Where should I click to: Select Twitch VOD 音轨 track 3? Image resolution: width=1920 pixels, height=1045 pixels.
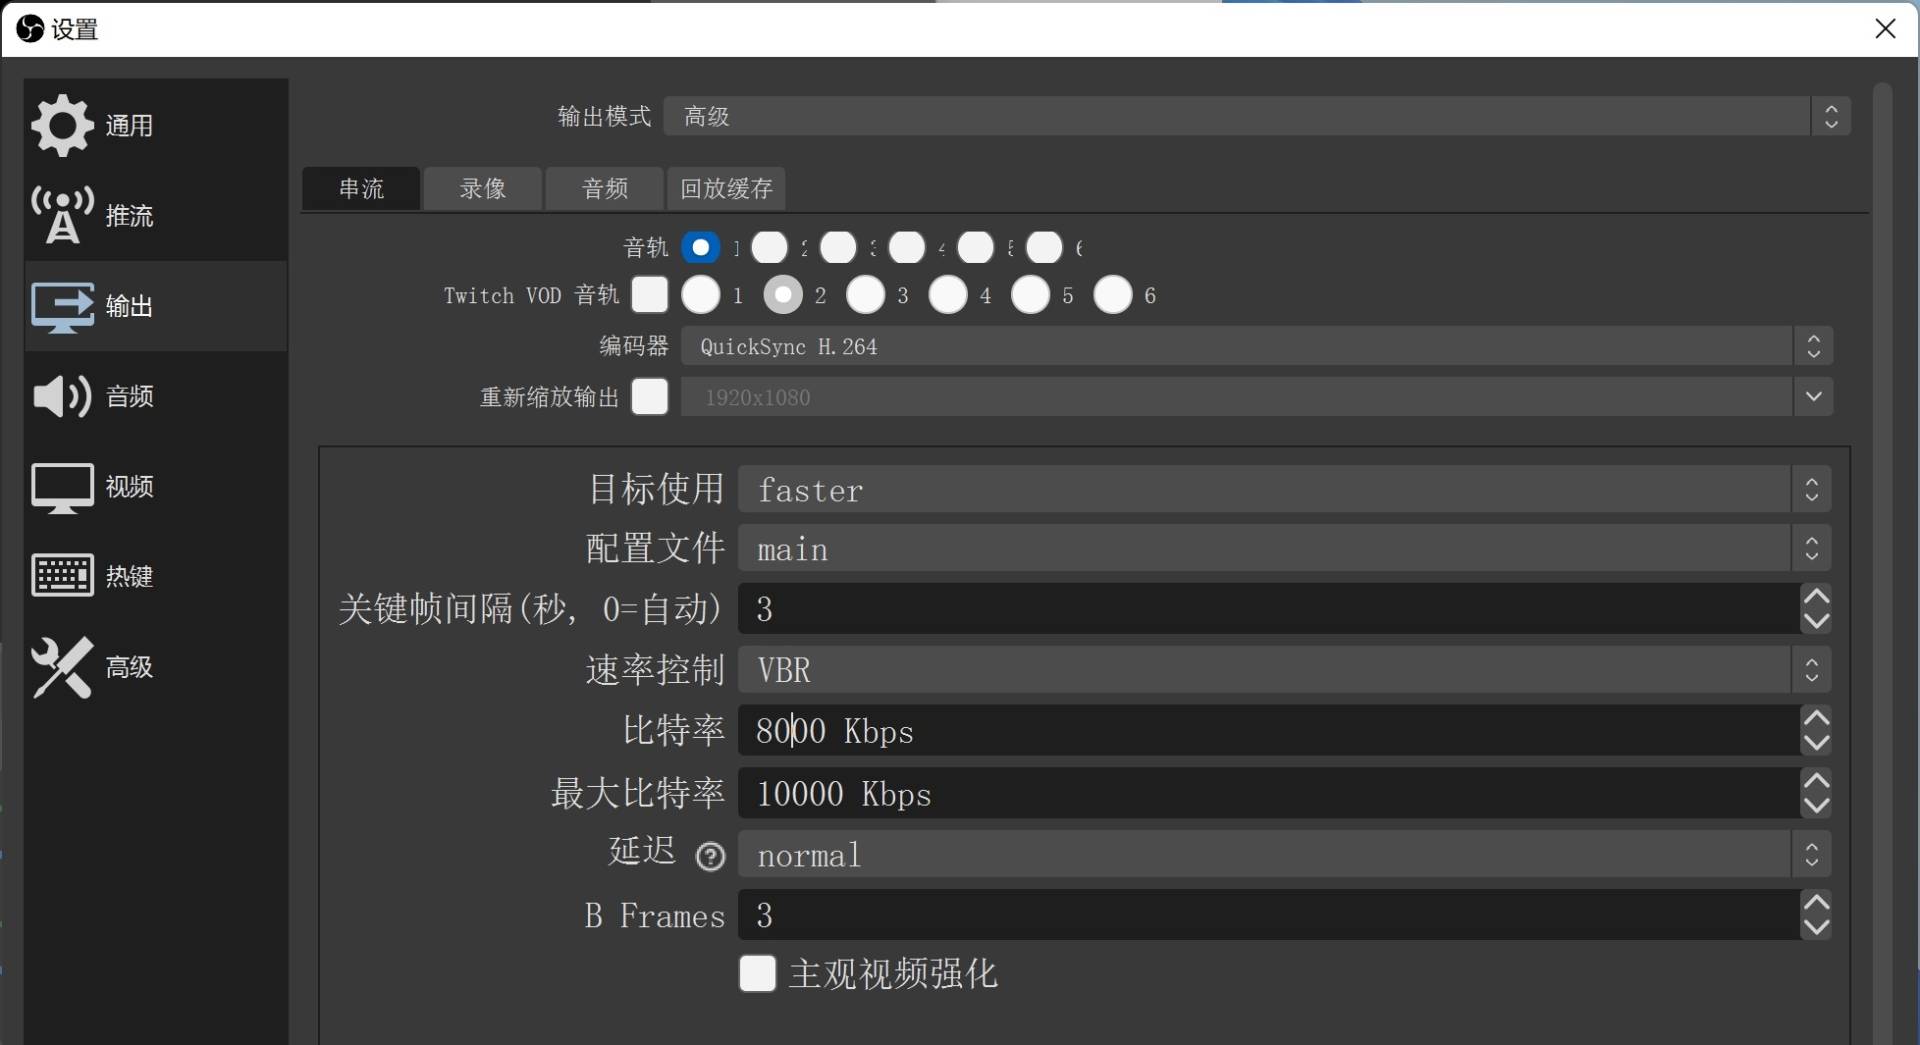pos(864,295)
